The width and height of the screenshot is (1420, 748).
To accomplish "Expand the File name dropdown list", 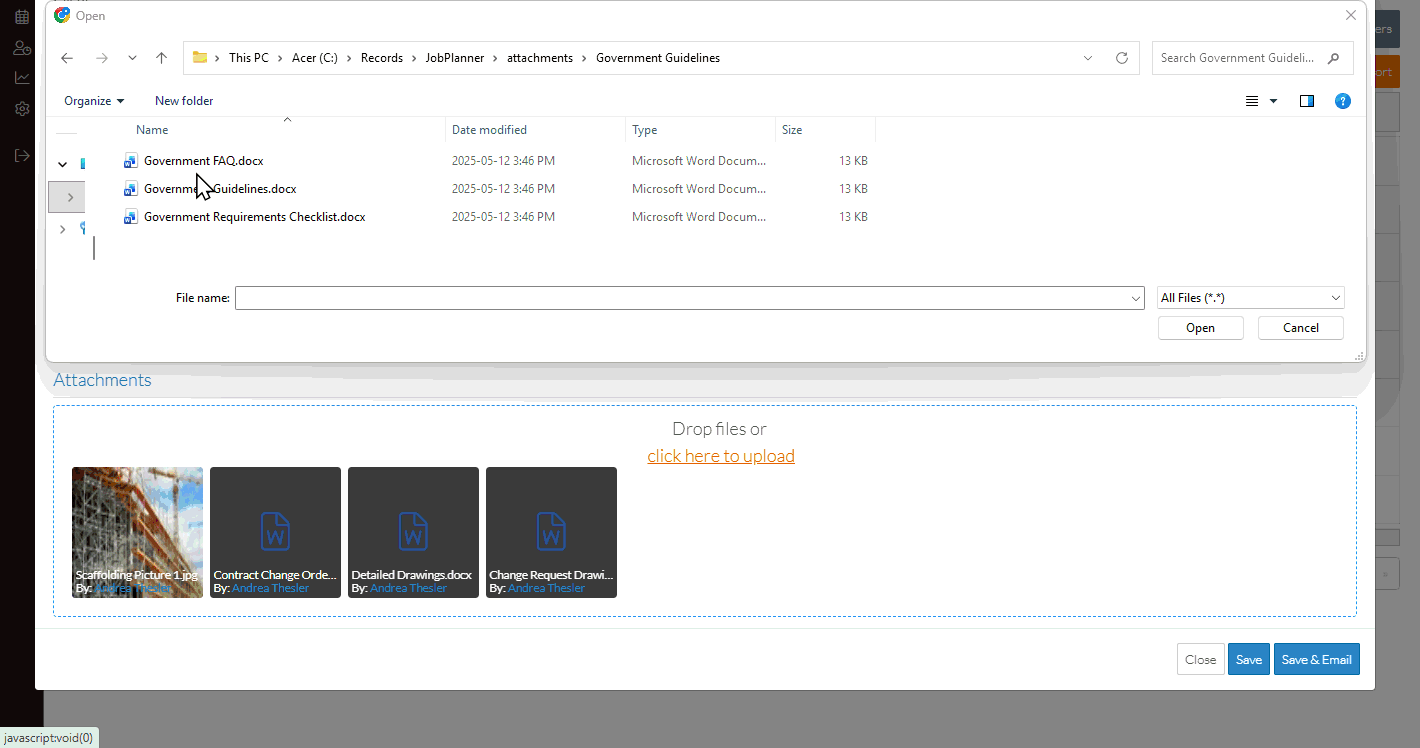I will coord(1136,298).
